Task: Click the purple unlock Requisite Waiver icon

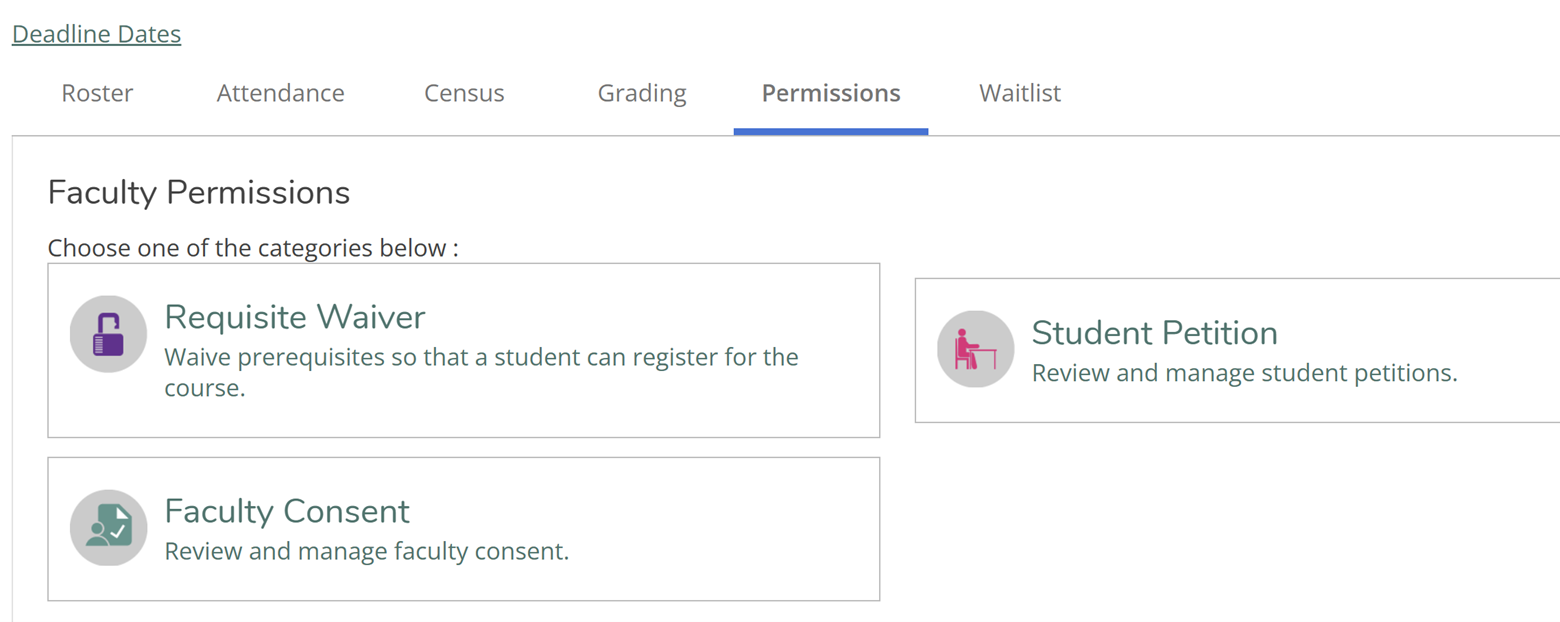Action: click(108, 334)
